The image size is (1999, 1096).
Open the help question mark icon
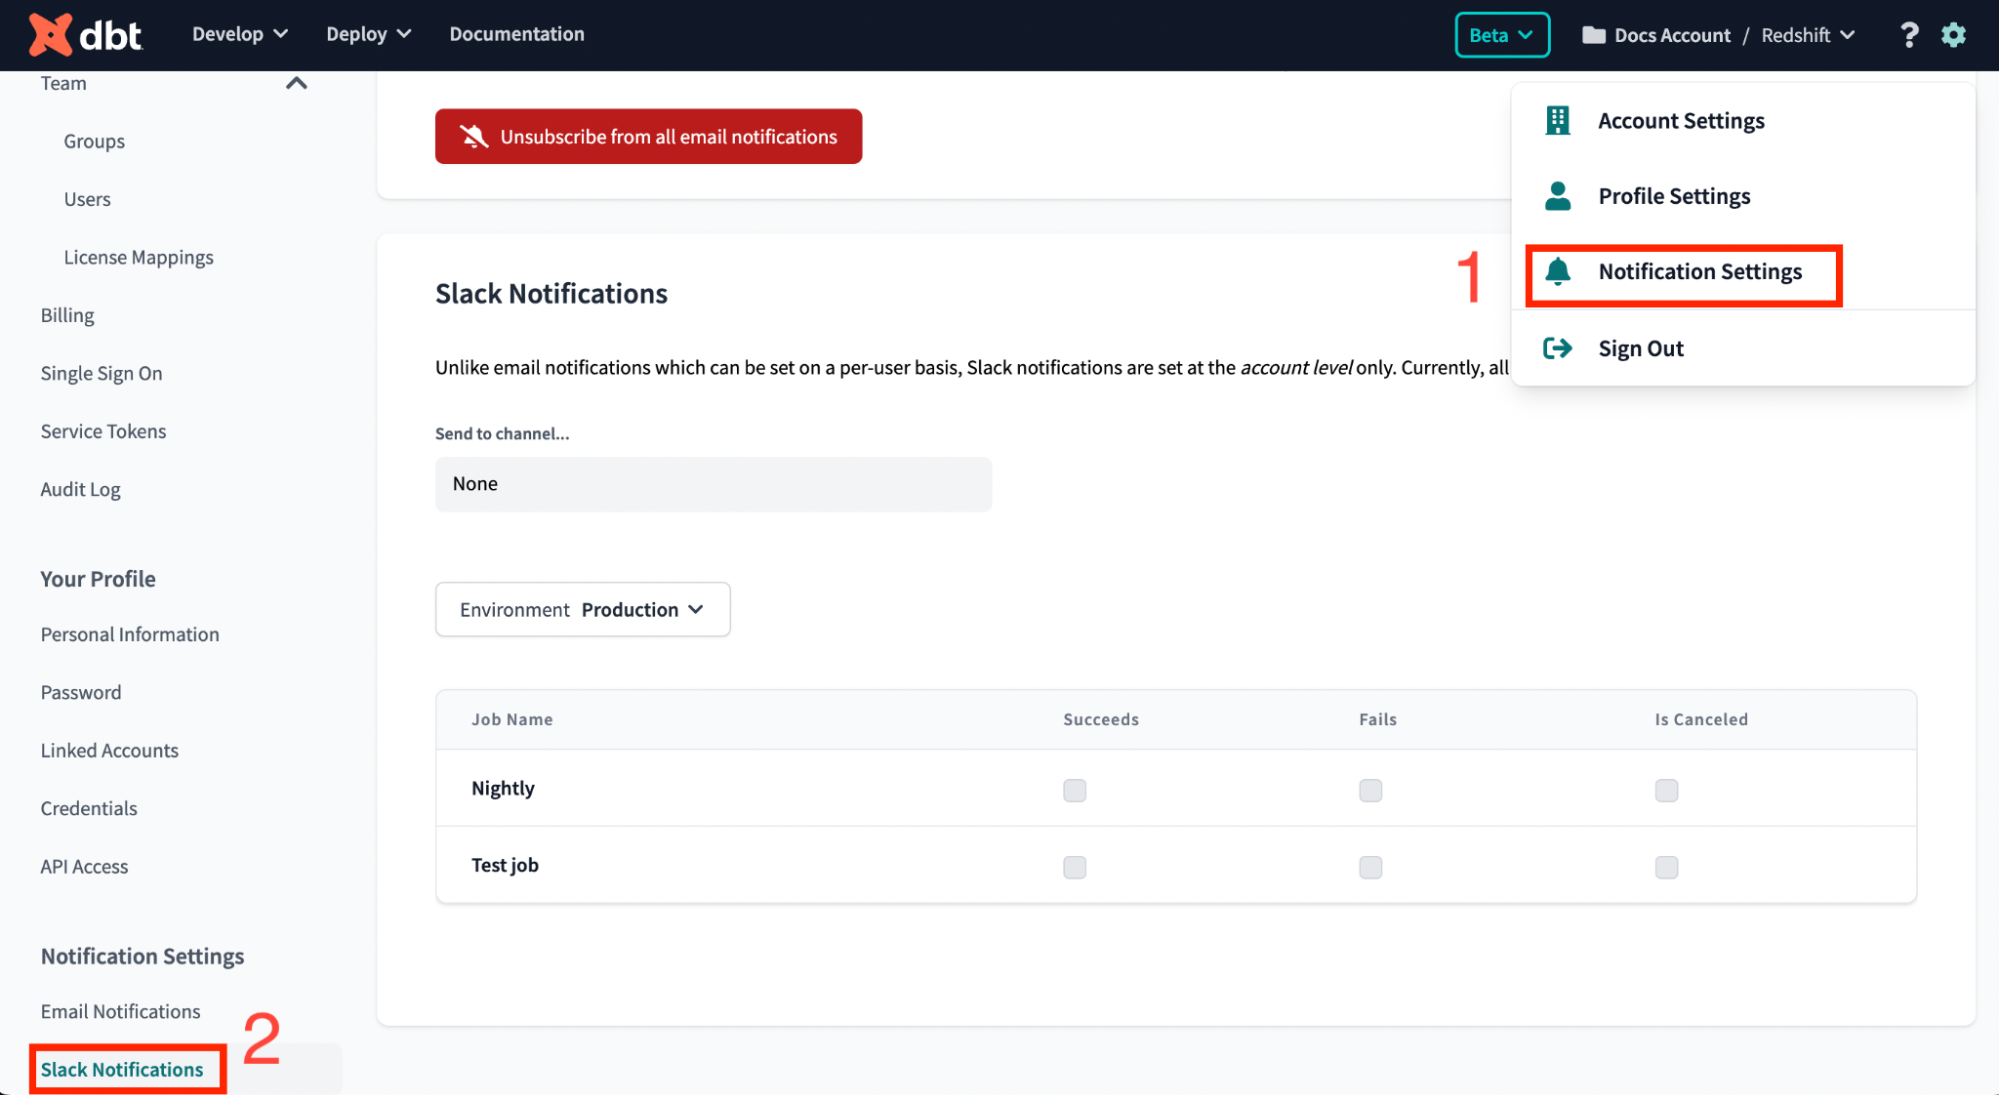click(1908, 35)
